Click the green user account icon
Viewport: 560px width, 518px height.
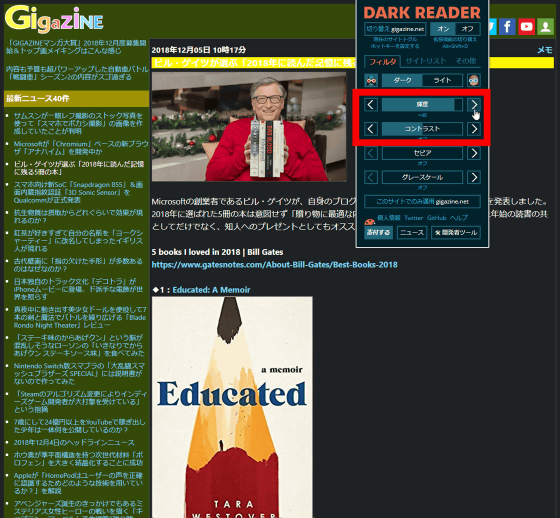click(x=545, y=26)
